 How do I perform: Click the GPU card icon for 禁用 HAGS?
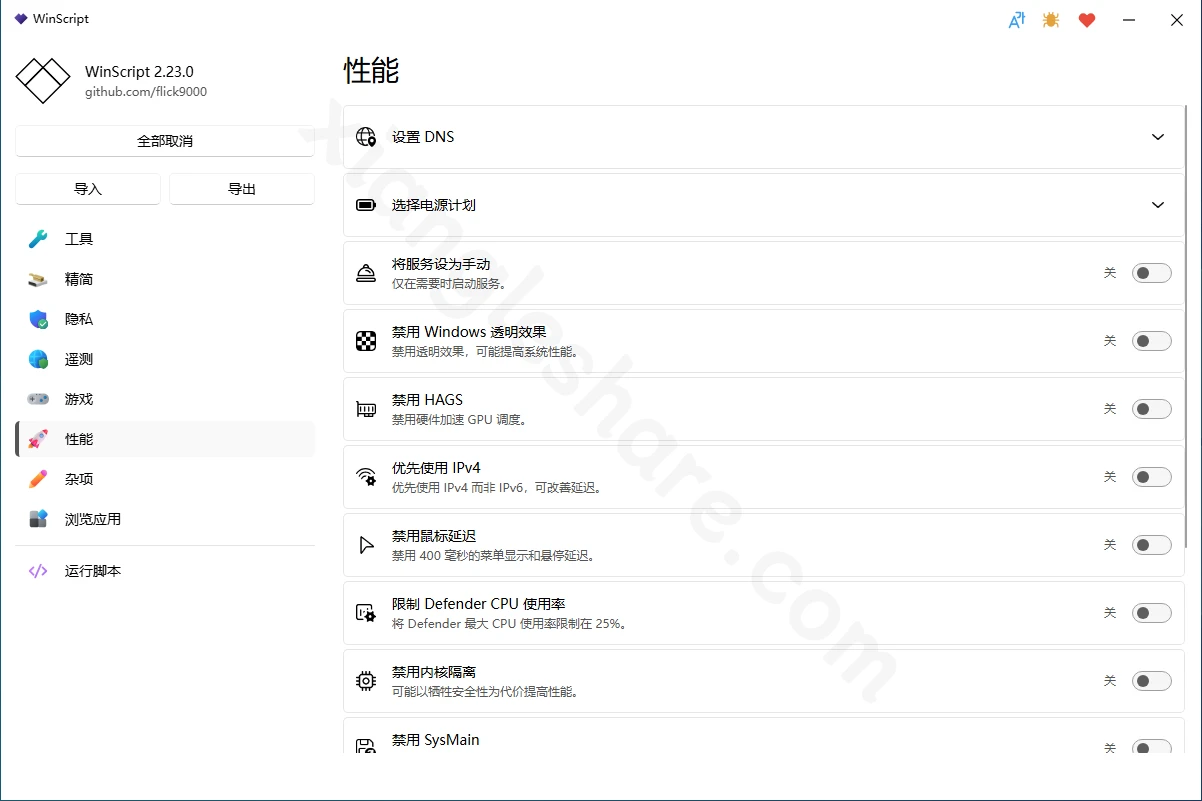[x=366, y=409]
